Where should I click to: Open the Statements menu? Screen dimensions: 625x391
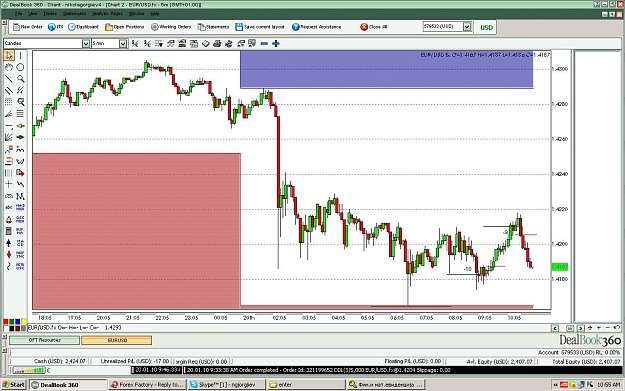[74, 14]
